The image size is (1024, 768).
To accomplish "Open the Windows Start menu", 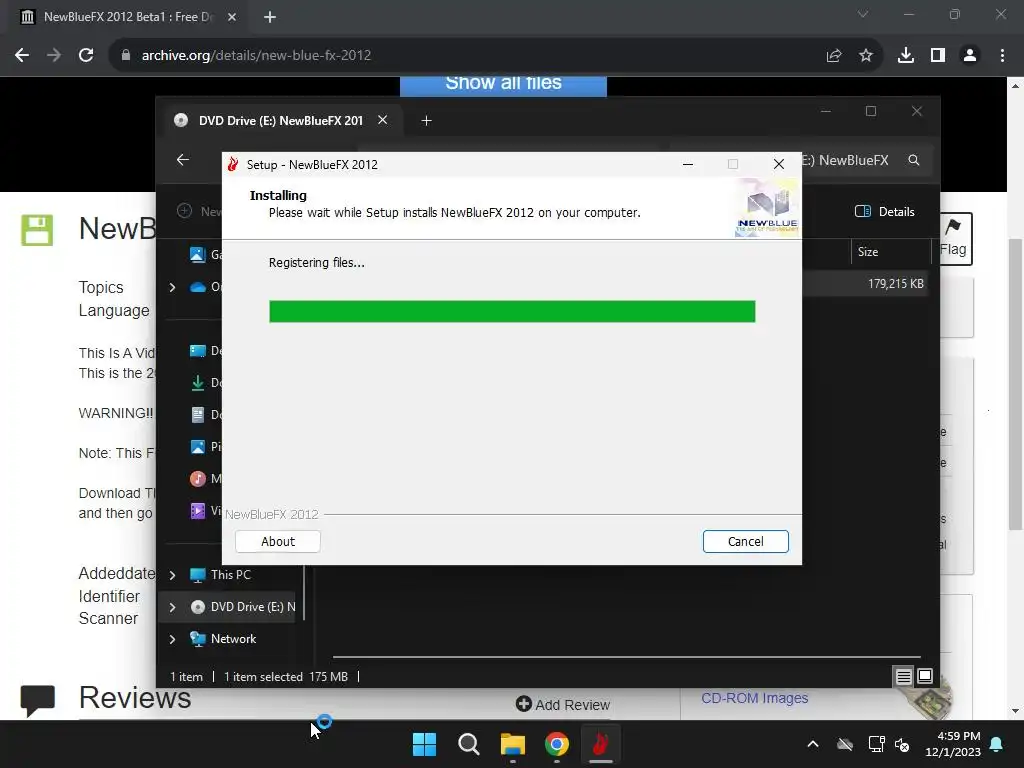I will (424, 744).
